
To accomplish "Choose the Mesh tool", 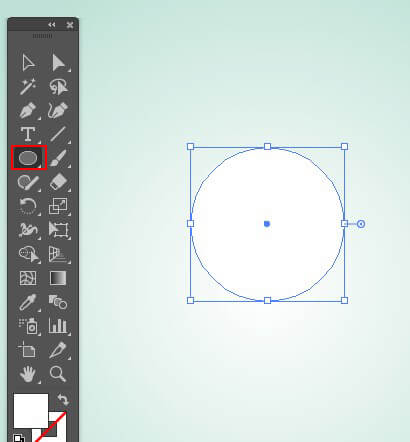I will point(28,278).
